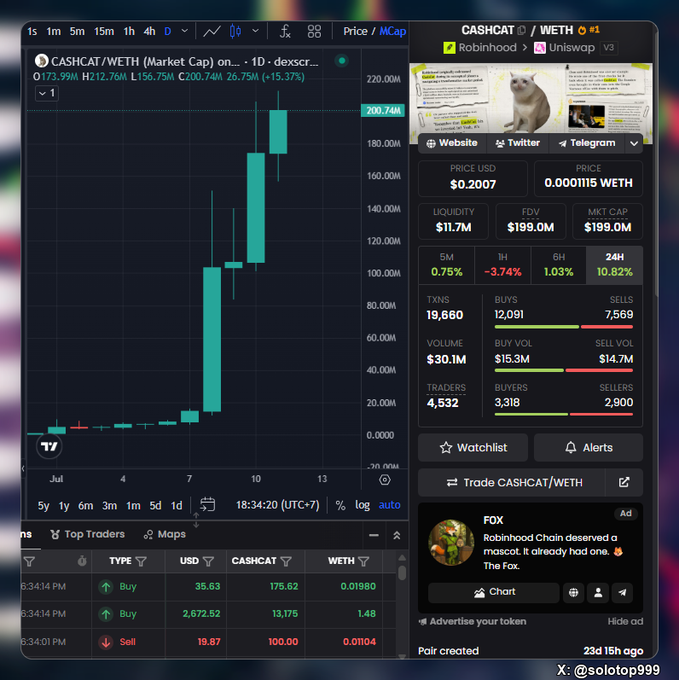Select the 24H change tab
679x680 pixels.
pos(614,265)
